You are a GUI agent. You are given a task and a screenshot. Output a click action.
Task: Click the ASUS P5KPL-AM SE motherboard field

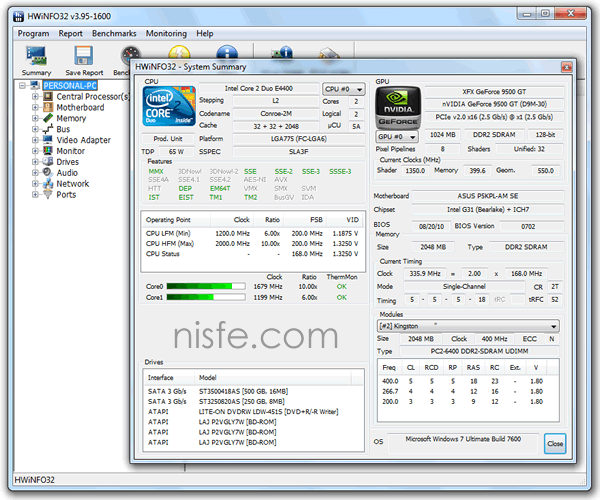coord(488,196)
